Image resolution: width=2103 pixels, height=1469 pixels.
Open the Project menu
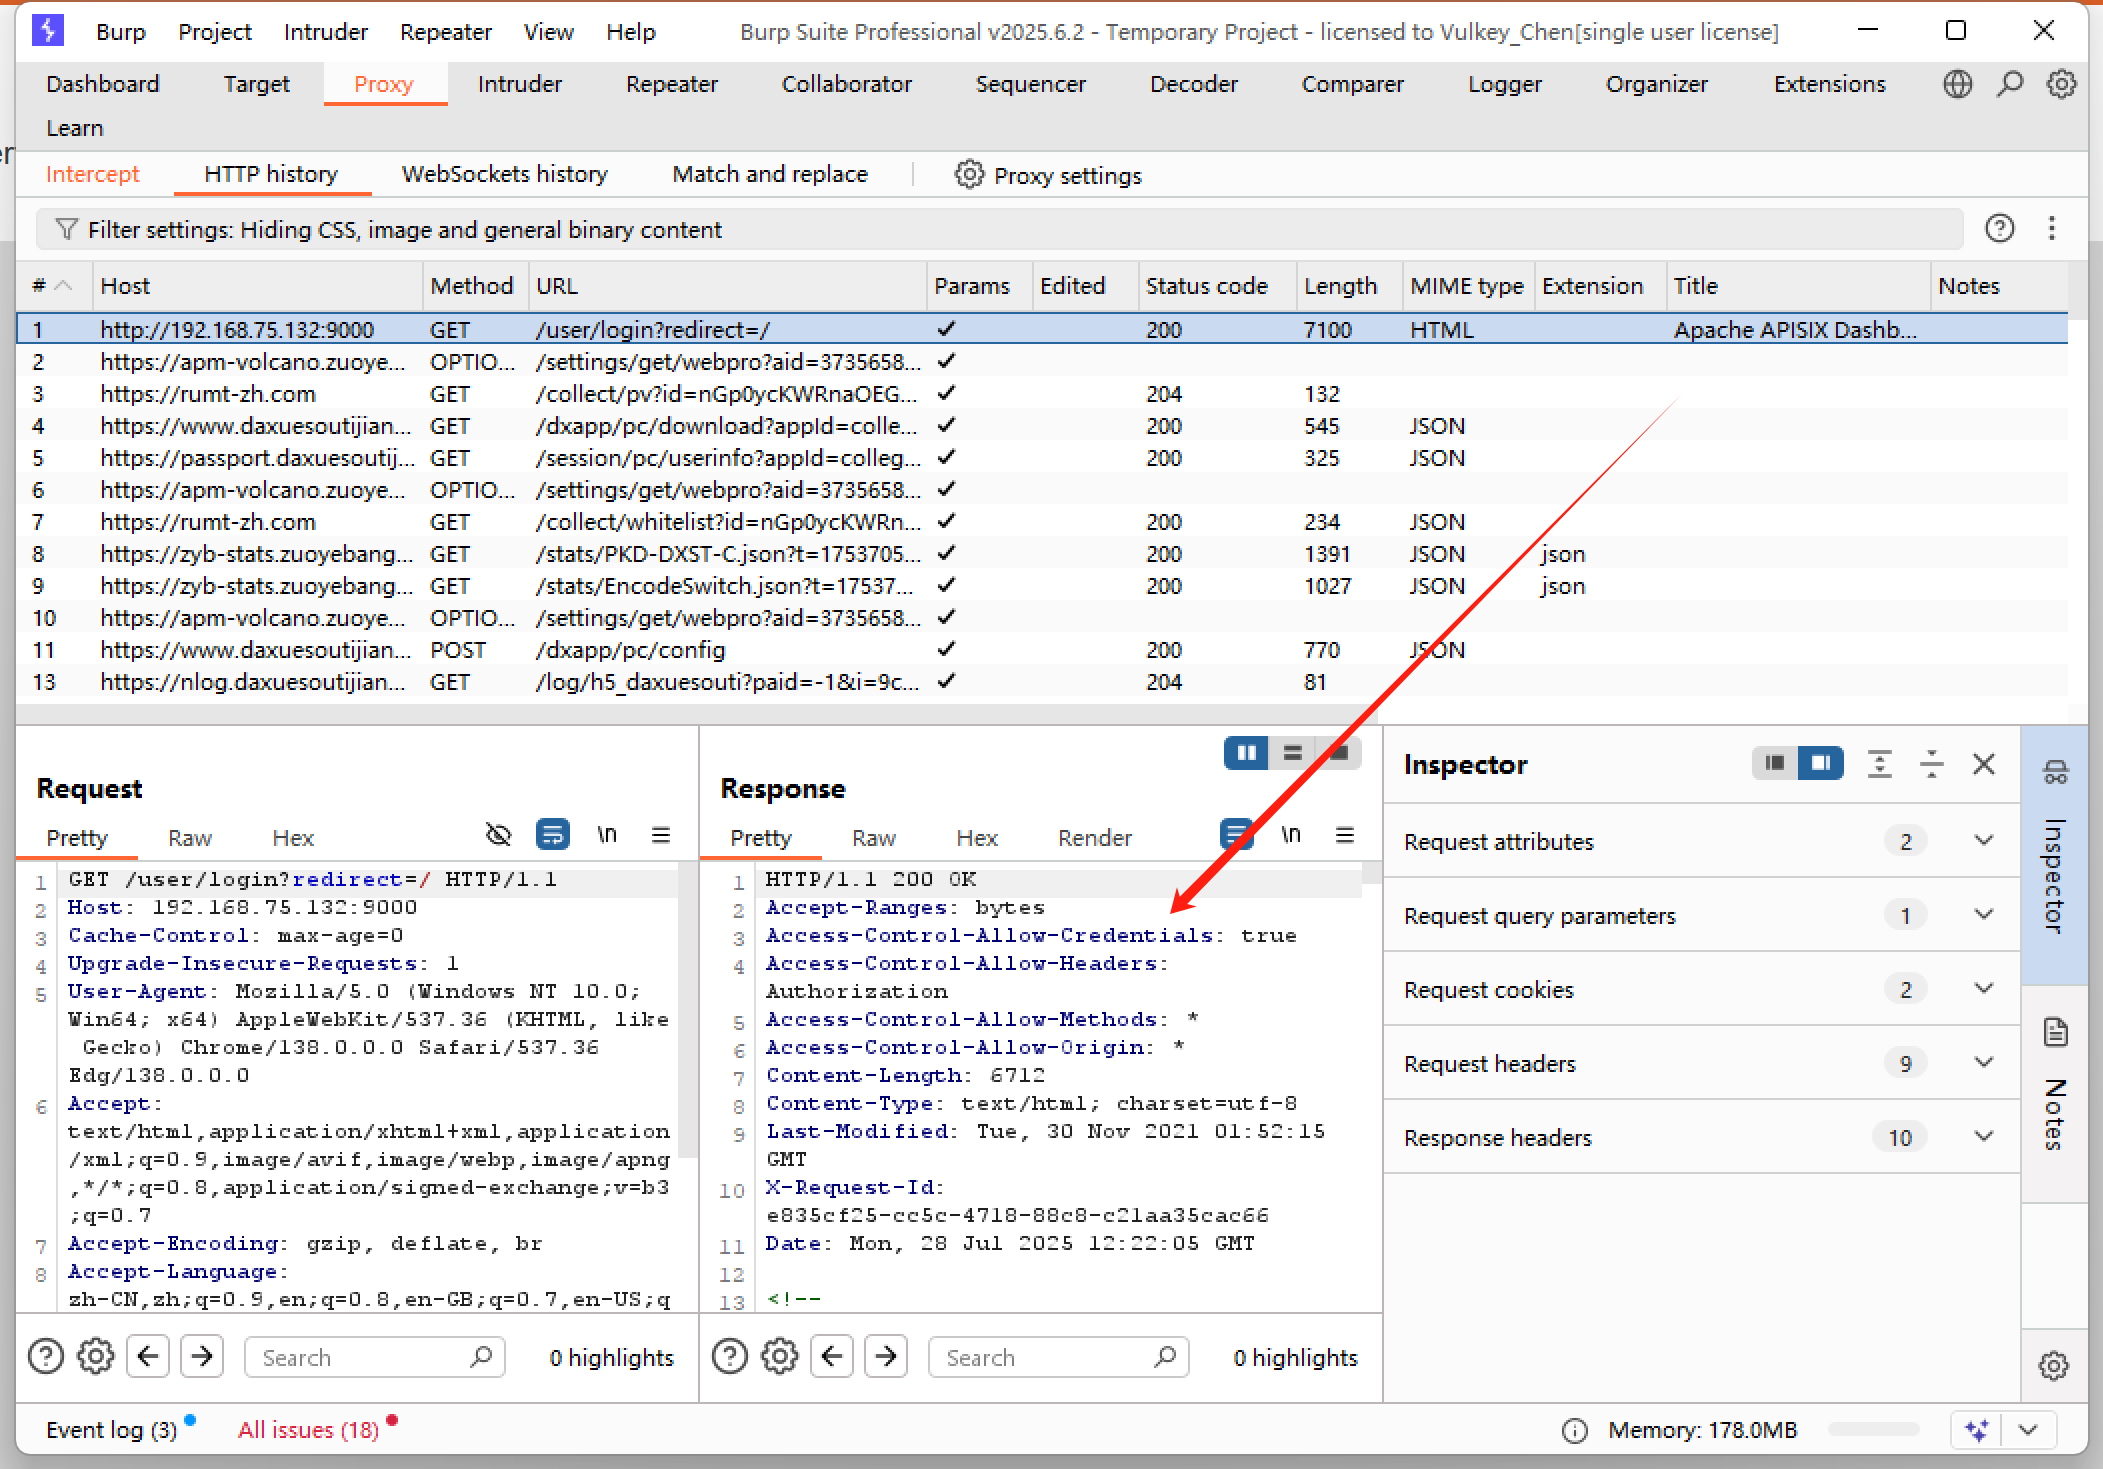click(x=214, y=32)
